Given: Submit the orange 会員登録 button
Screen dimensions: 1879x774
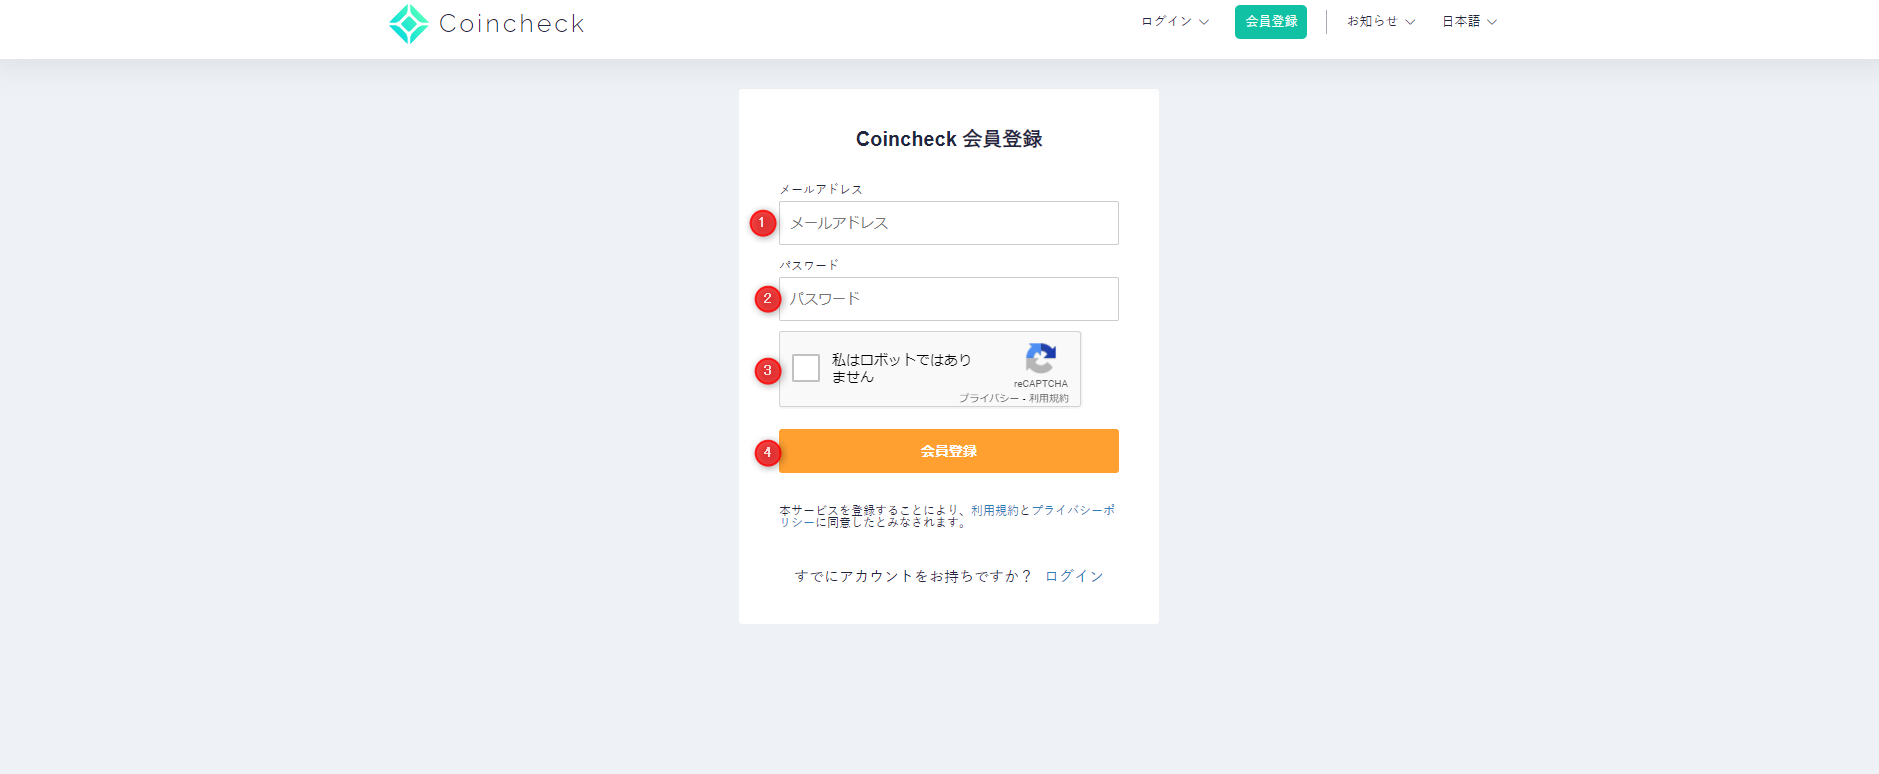Looking at the screenshot, I should [x=948, y=451].
